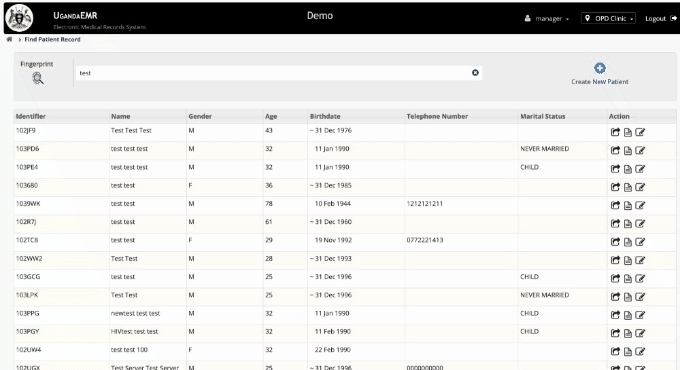Click edit pencil icon for patient 103PPG
680x370 pixels.
point(640,315)
